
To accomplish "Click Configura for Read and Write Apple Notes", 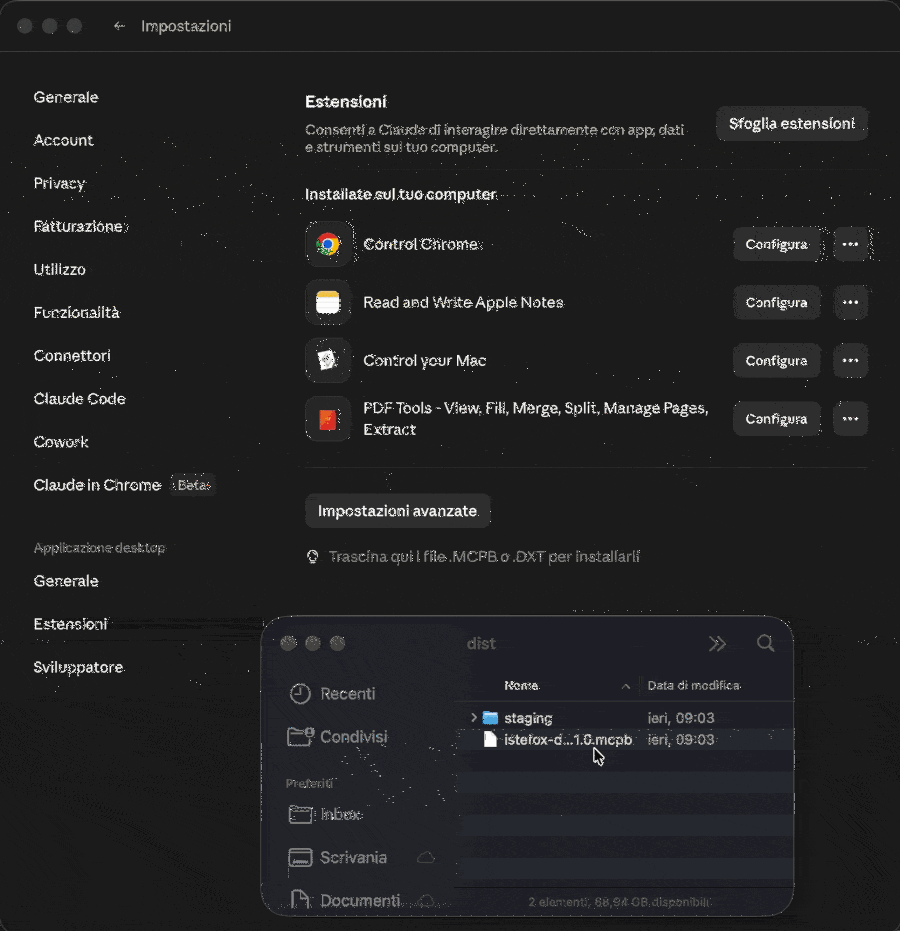I will [x=777, y=302].
